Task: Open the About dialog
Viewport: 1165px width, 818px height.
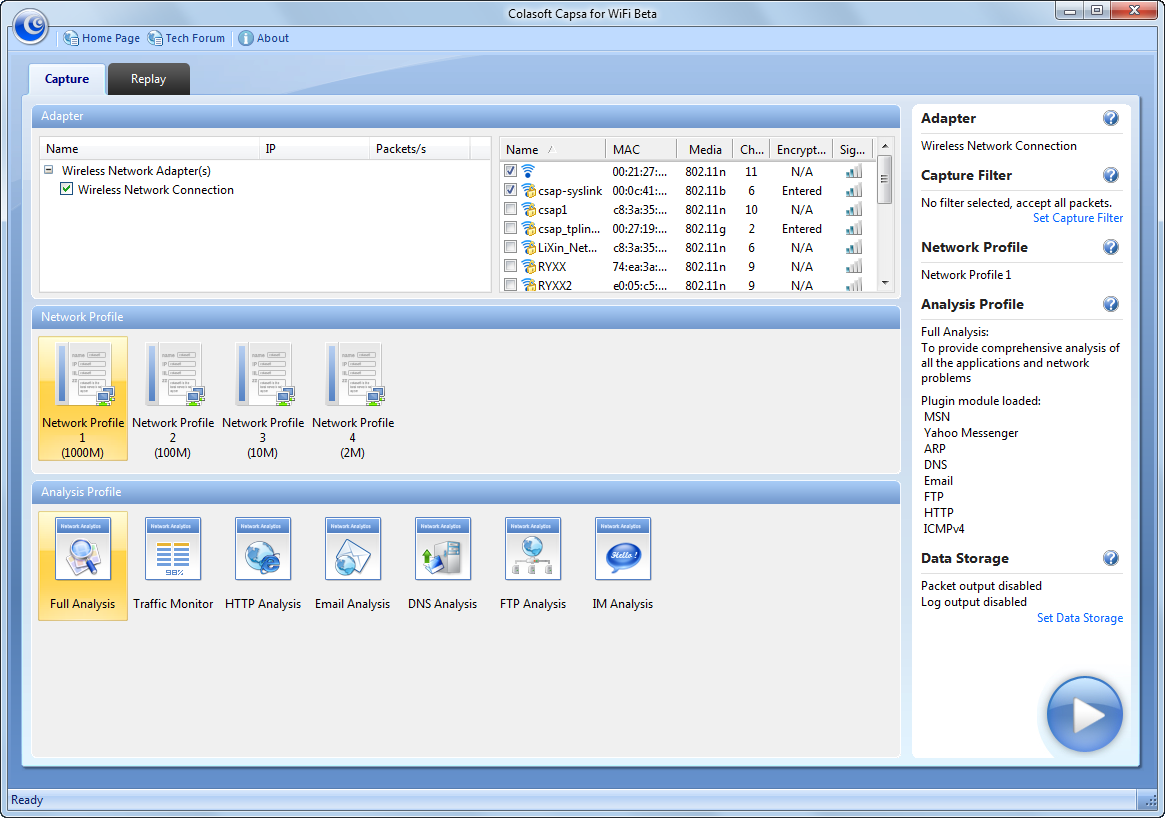Action: pyautogui.click(x=264, y=38)
